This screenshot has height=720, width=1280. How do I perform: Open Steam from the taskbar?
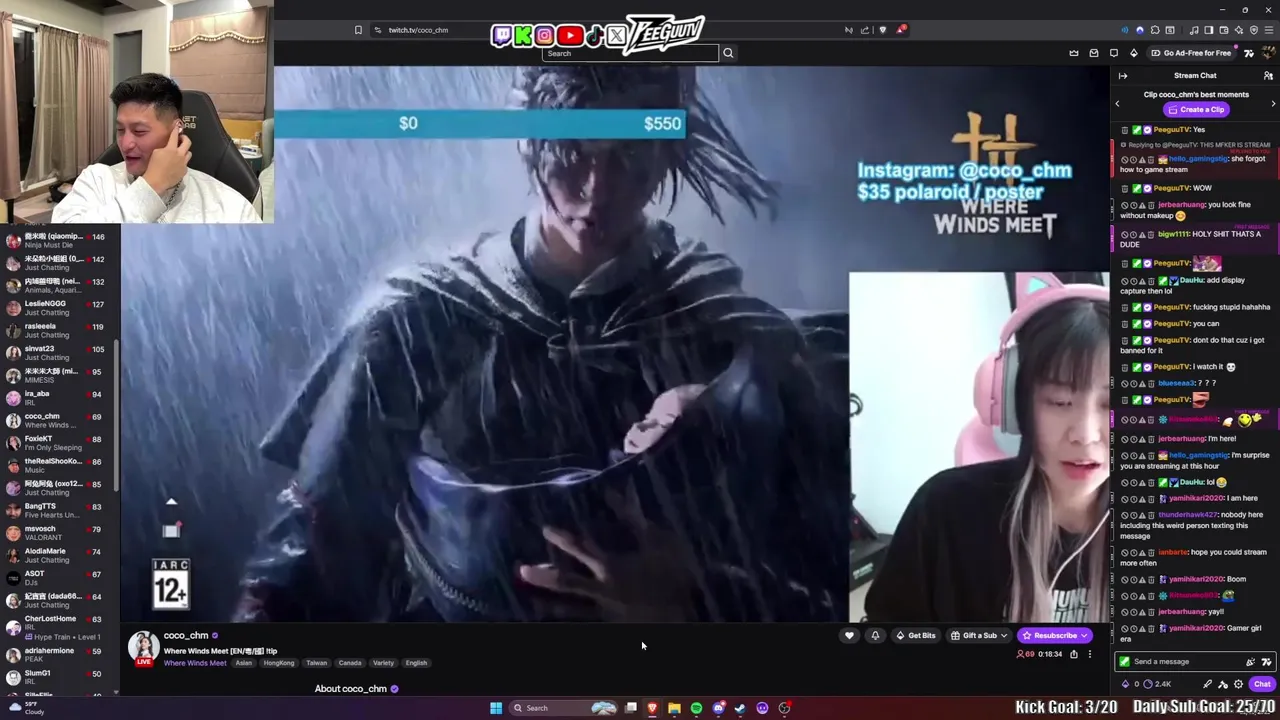point(740,708)
